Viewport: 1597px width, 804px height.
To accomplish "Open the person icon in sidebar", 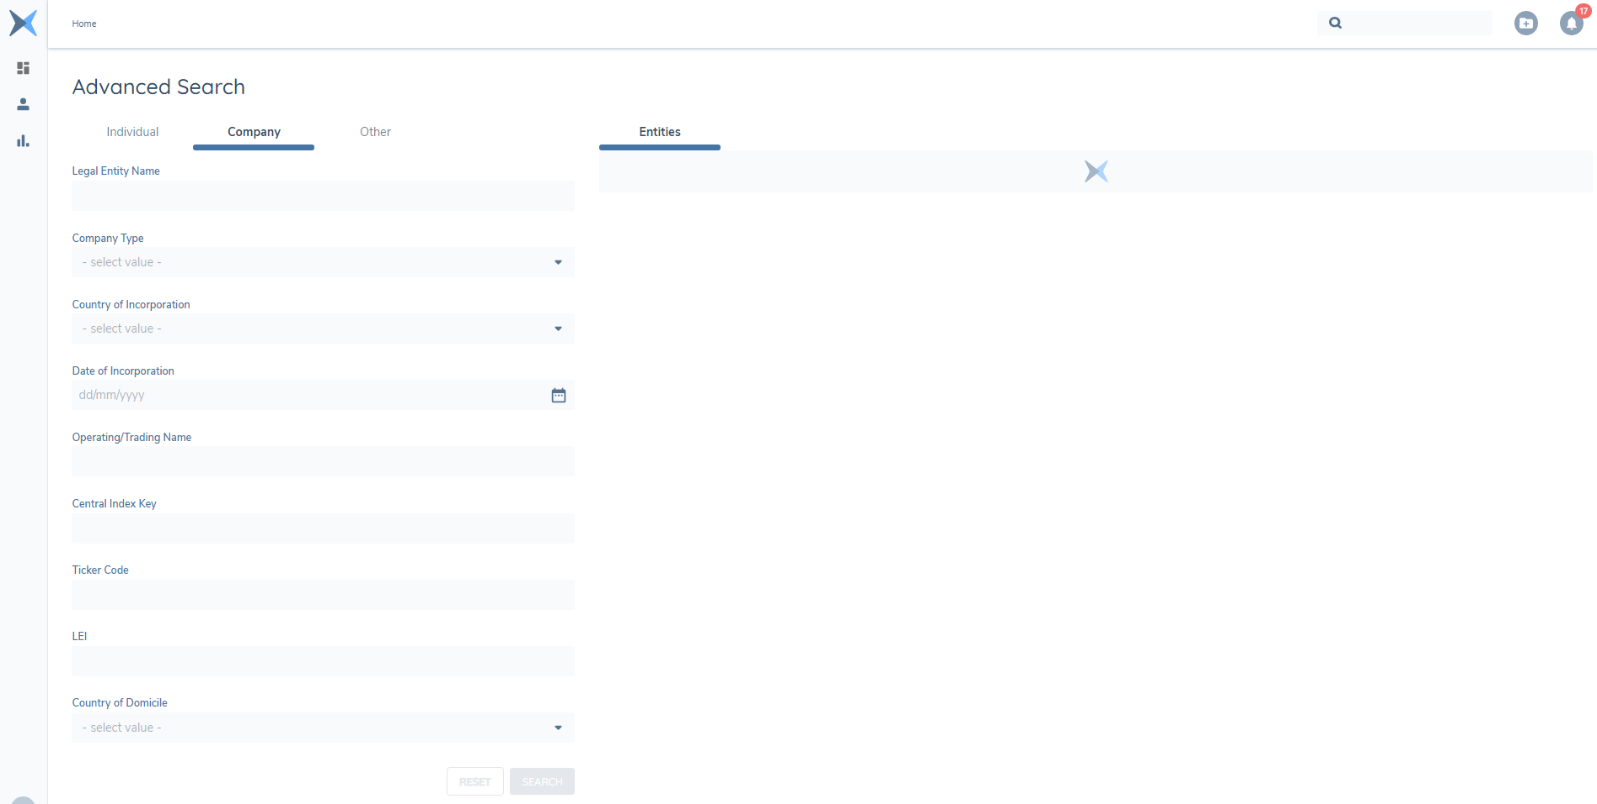I will (x=23, y=104).
